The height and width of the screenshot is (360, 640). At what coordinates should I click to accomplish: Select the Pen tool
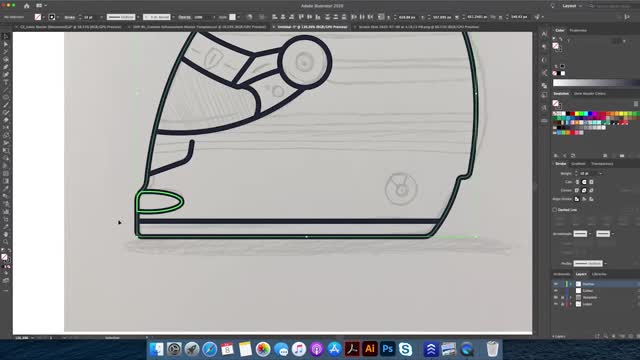[x=6, y=67]
